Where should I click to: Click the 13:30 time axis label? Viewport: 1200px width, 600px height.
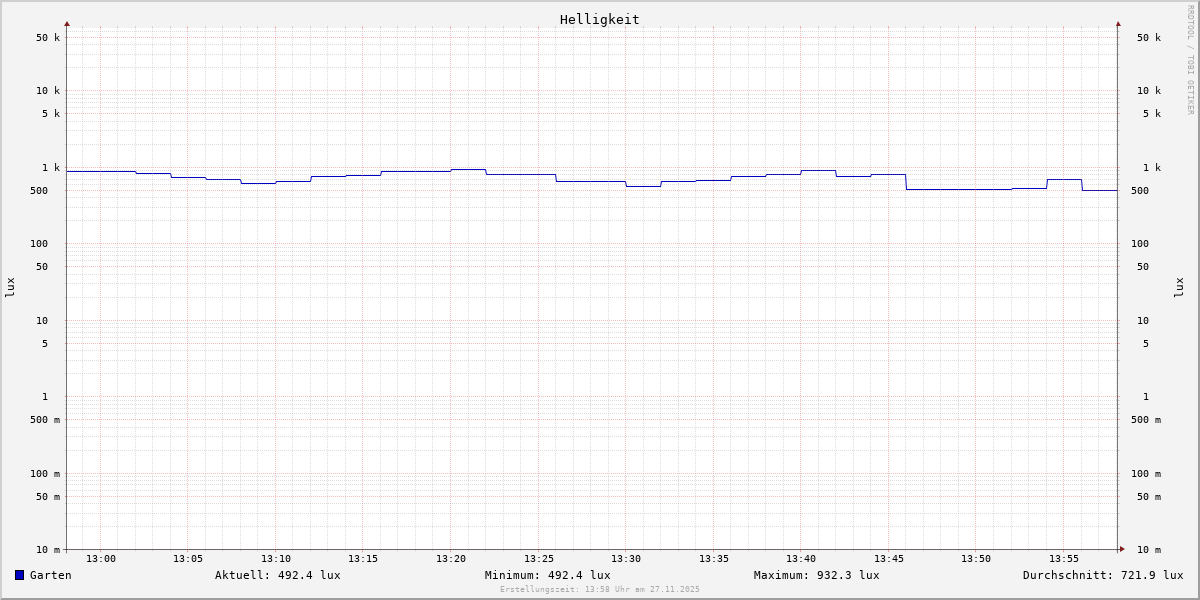click(626, 559)
